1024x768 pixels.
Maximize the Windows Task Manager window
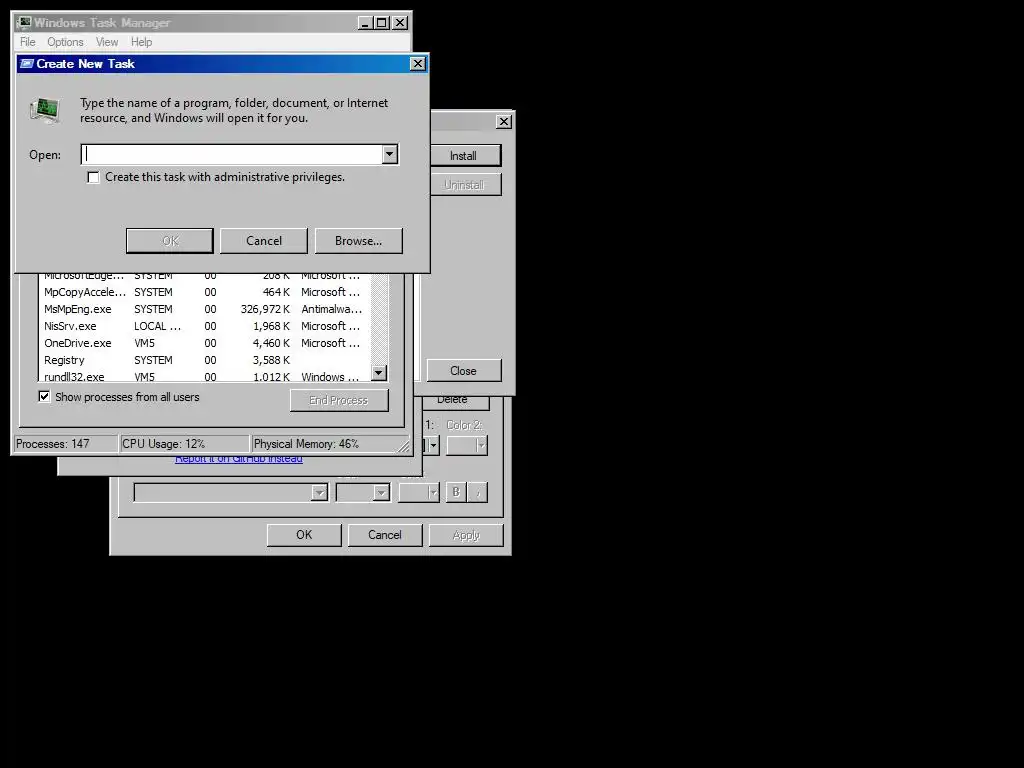(x=381, y=23)
